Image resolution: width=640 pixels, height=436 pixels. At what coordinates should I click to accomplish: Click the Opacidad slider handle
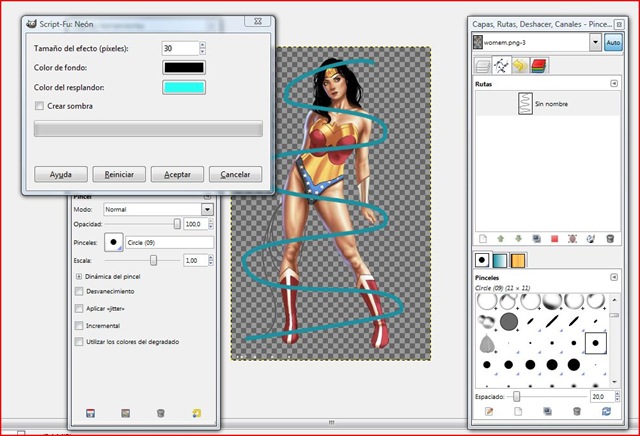pyautogui.click(x=177, y=224)
